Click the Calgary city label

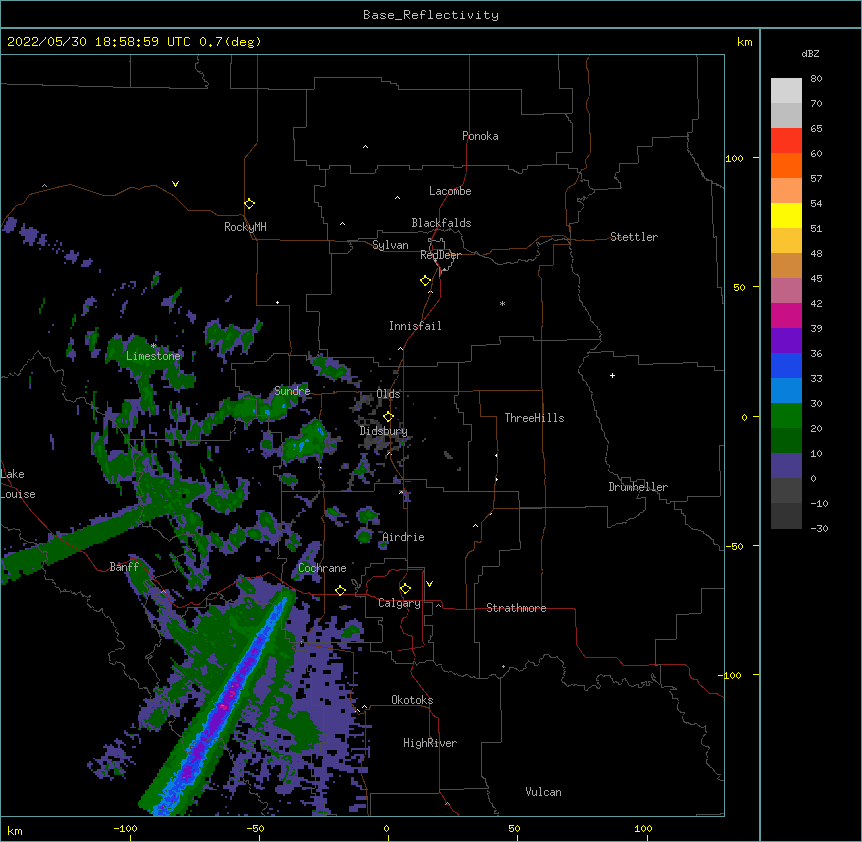tap(399, 603)
